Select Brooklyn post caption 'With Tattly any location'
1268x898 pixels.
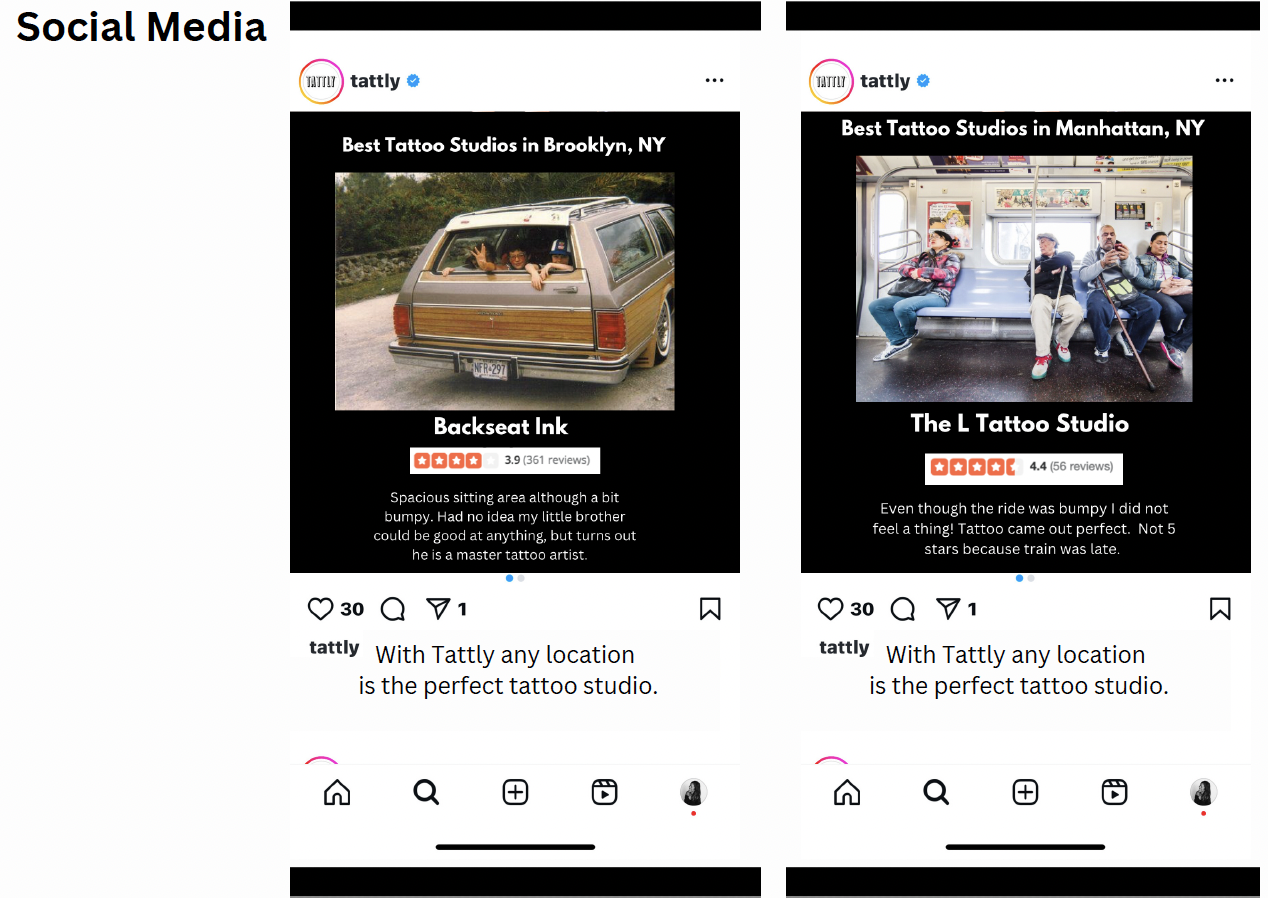[508, 670]
